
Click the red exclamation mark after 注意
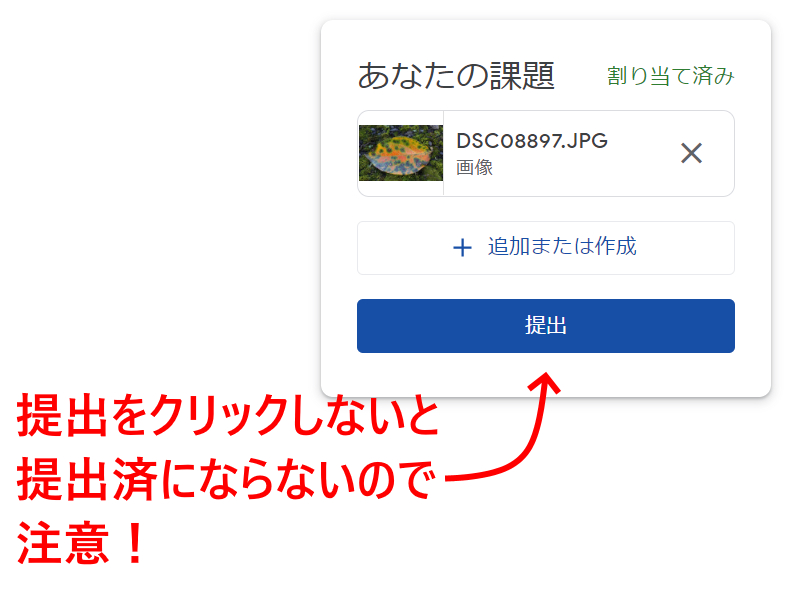(135, 542)
